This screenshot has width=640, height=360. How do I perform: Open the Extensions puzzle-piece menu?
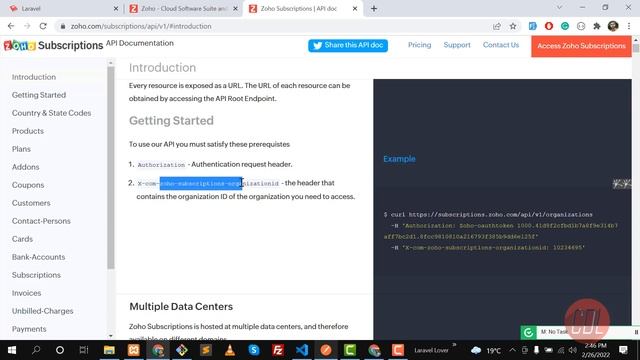pos(597,26)
